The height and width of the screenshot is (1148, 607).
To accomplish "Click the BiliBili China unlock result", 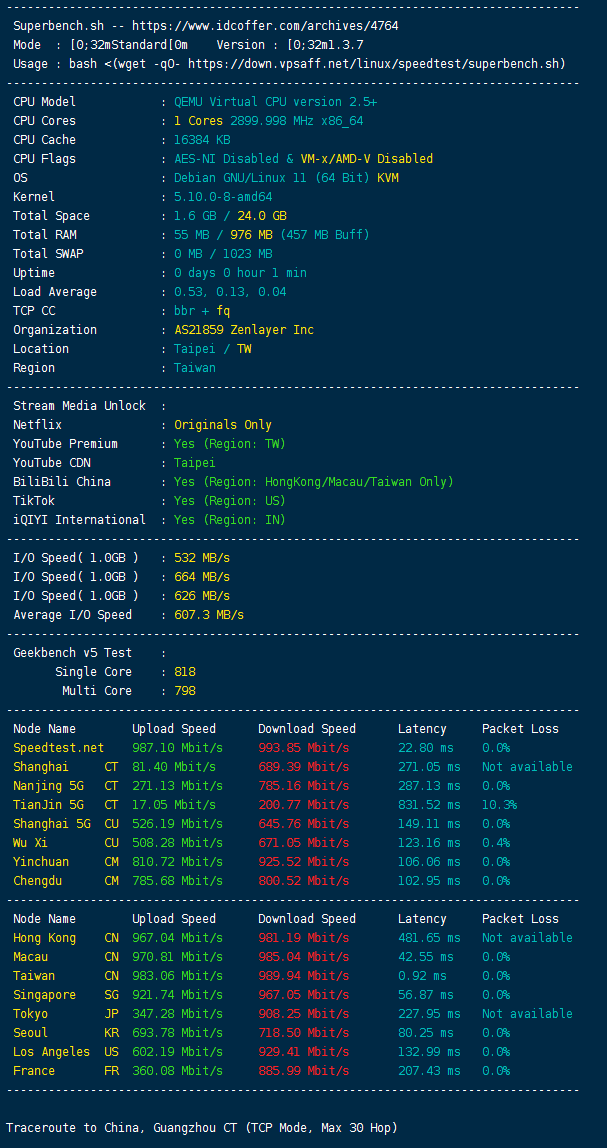I will click(313, 482).
